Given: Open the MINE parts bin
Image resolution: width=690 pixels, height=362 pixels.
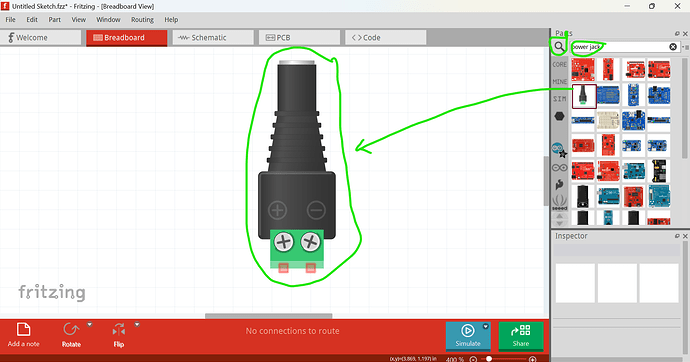Looking at the screenshot, I should point(559,82).
